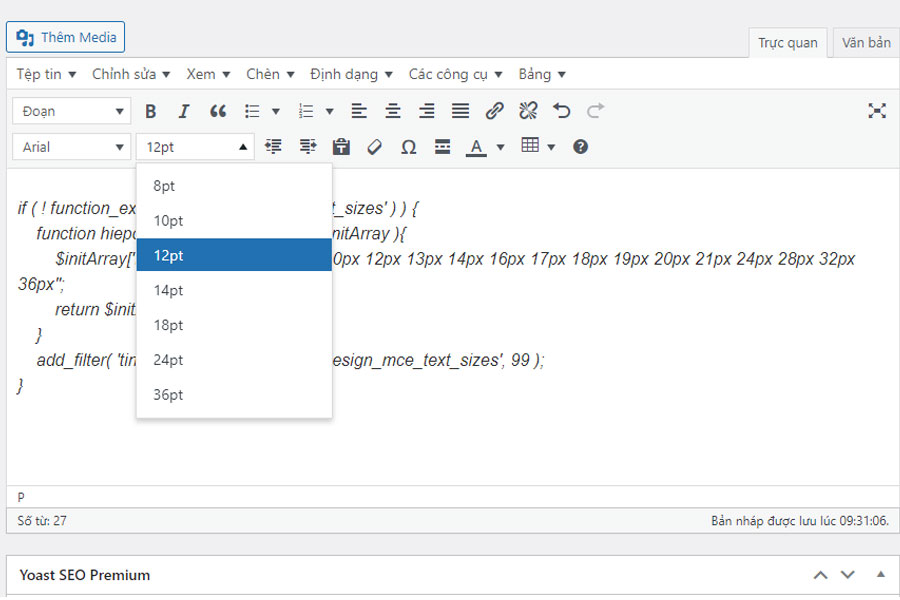Insert a special character (omega)
Viewport: 900px width, 600px height.
pyautogui.click(x=409, y=147)
